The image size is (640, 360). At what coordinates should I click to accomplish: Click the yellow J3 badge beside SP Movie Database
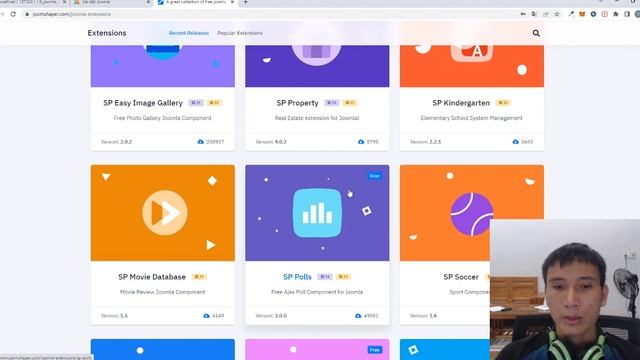tap(199, 277)
